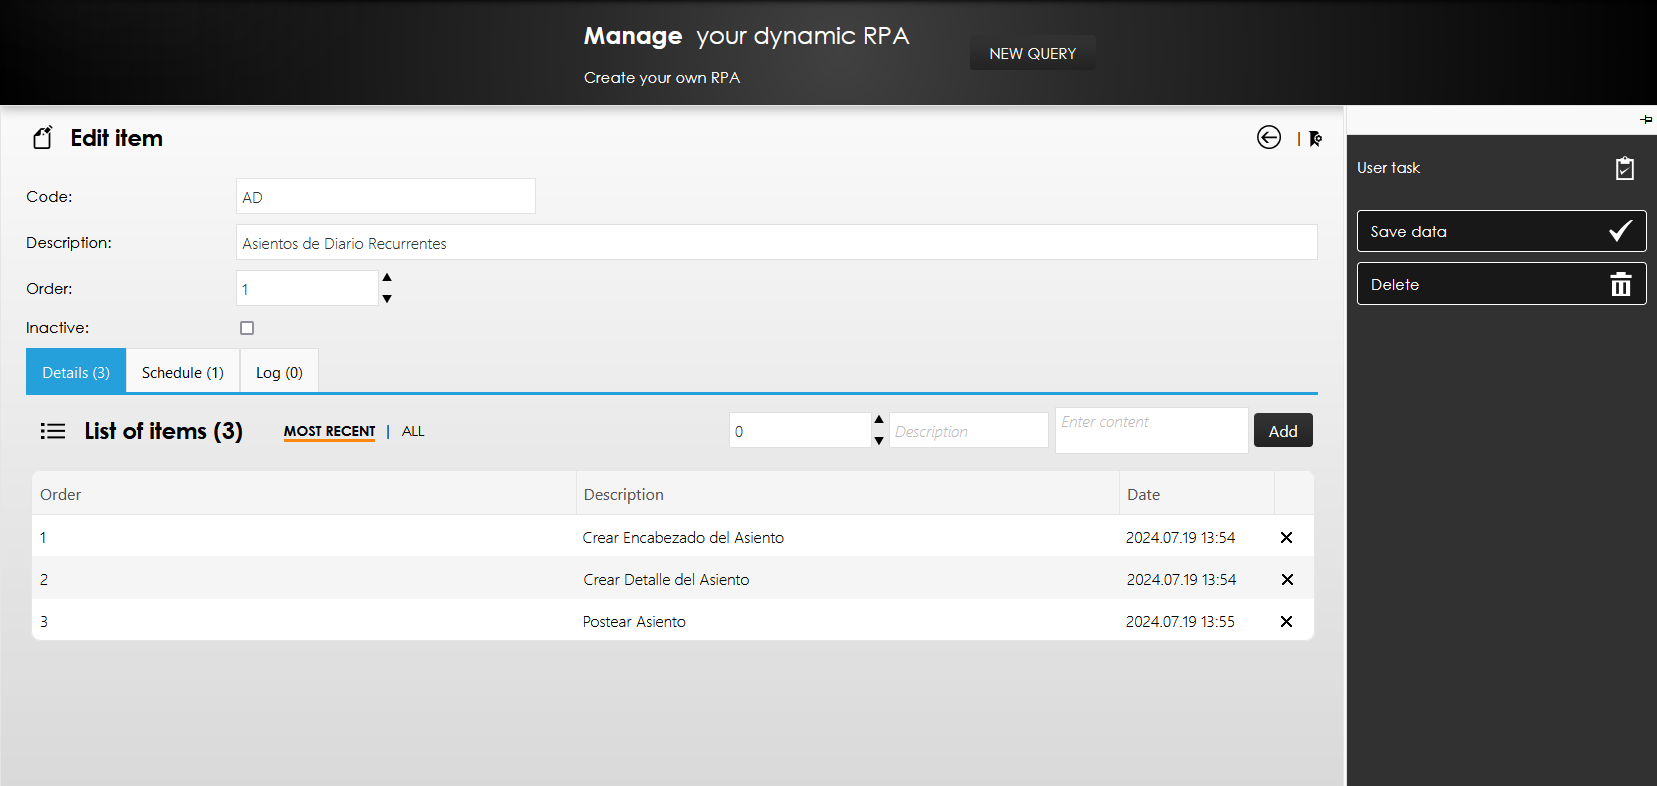Open the Log (0) tab
Screen dimensions: 1657x786
279,371
